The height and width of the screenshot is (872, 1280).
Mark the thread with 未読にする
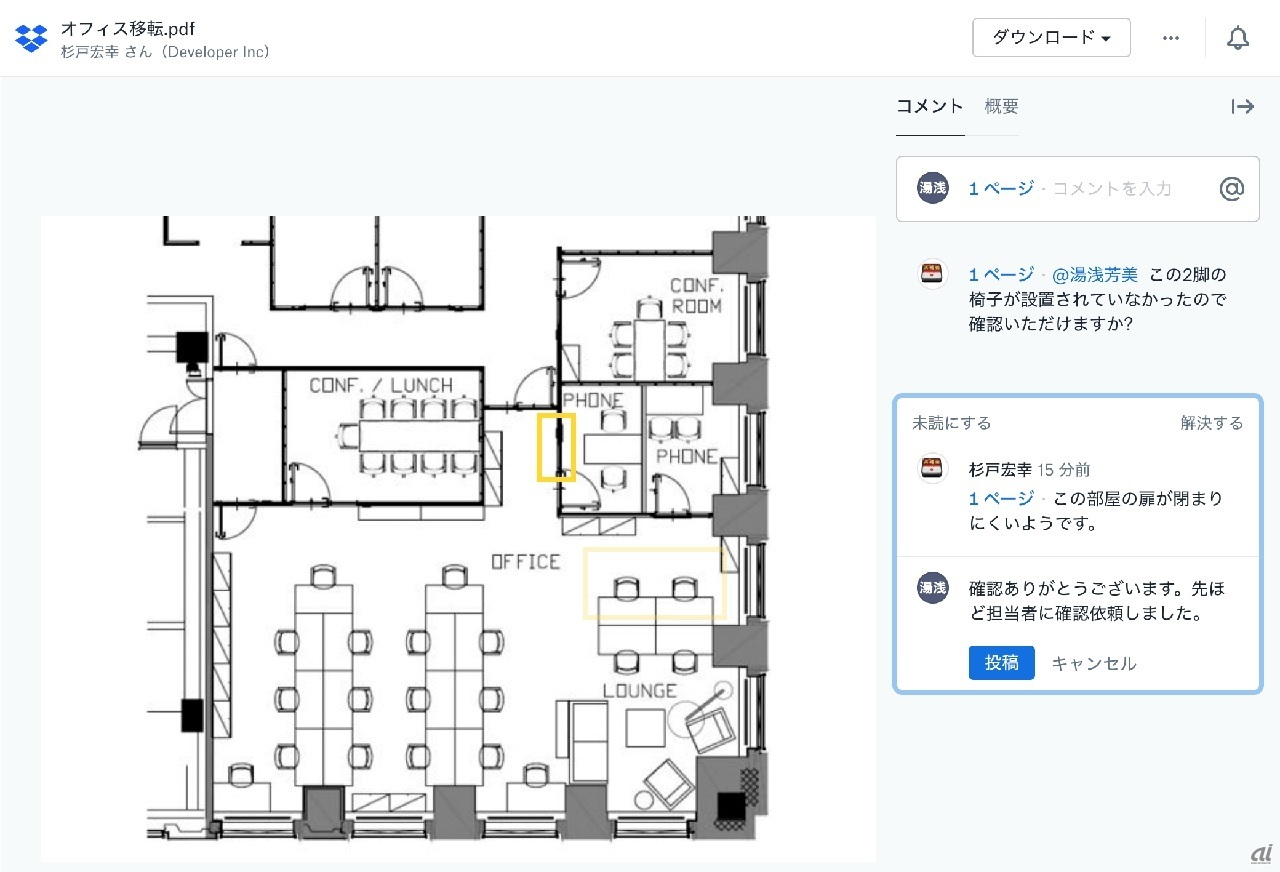coord(951,423)
